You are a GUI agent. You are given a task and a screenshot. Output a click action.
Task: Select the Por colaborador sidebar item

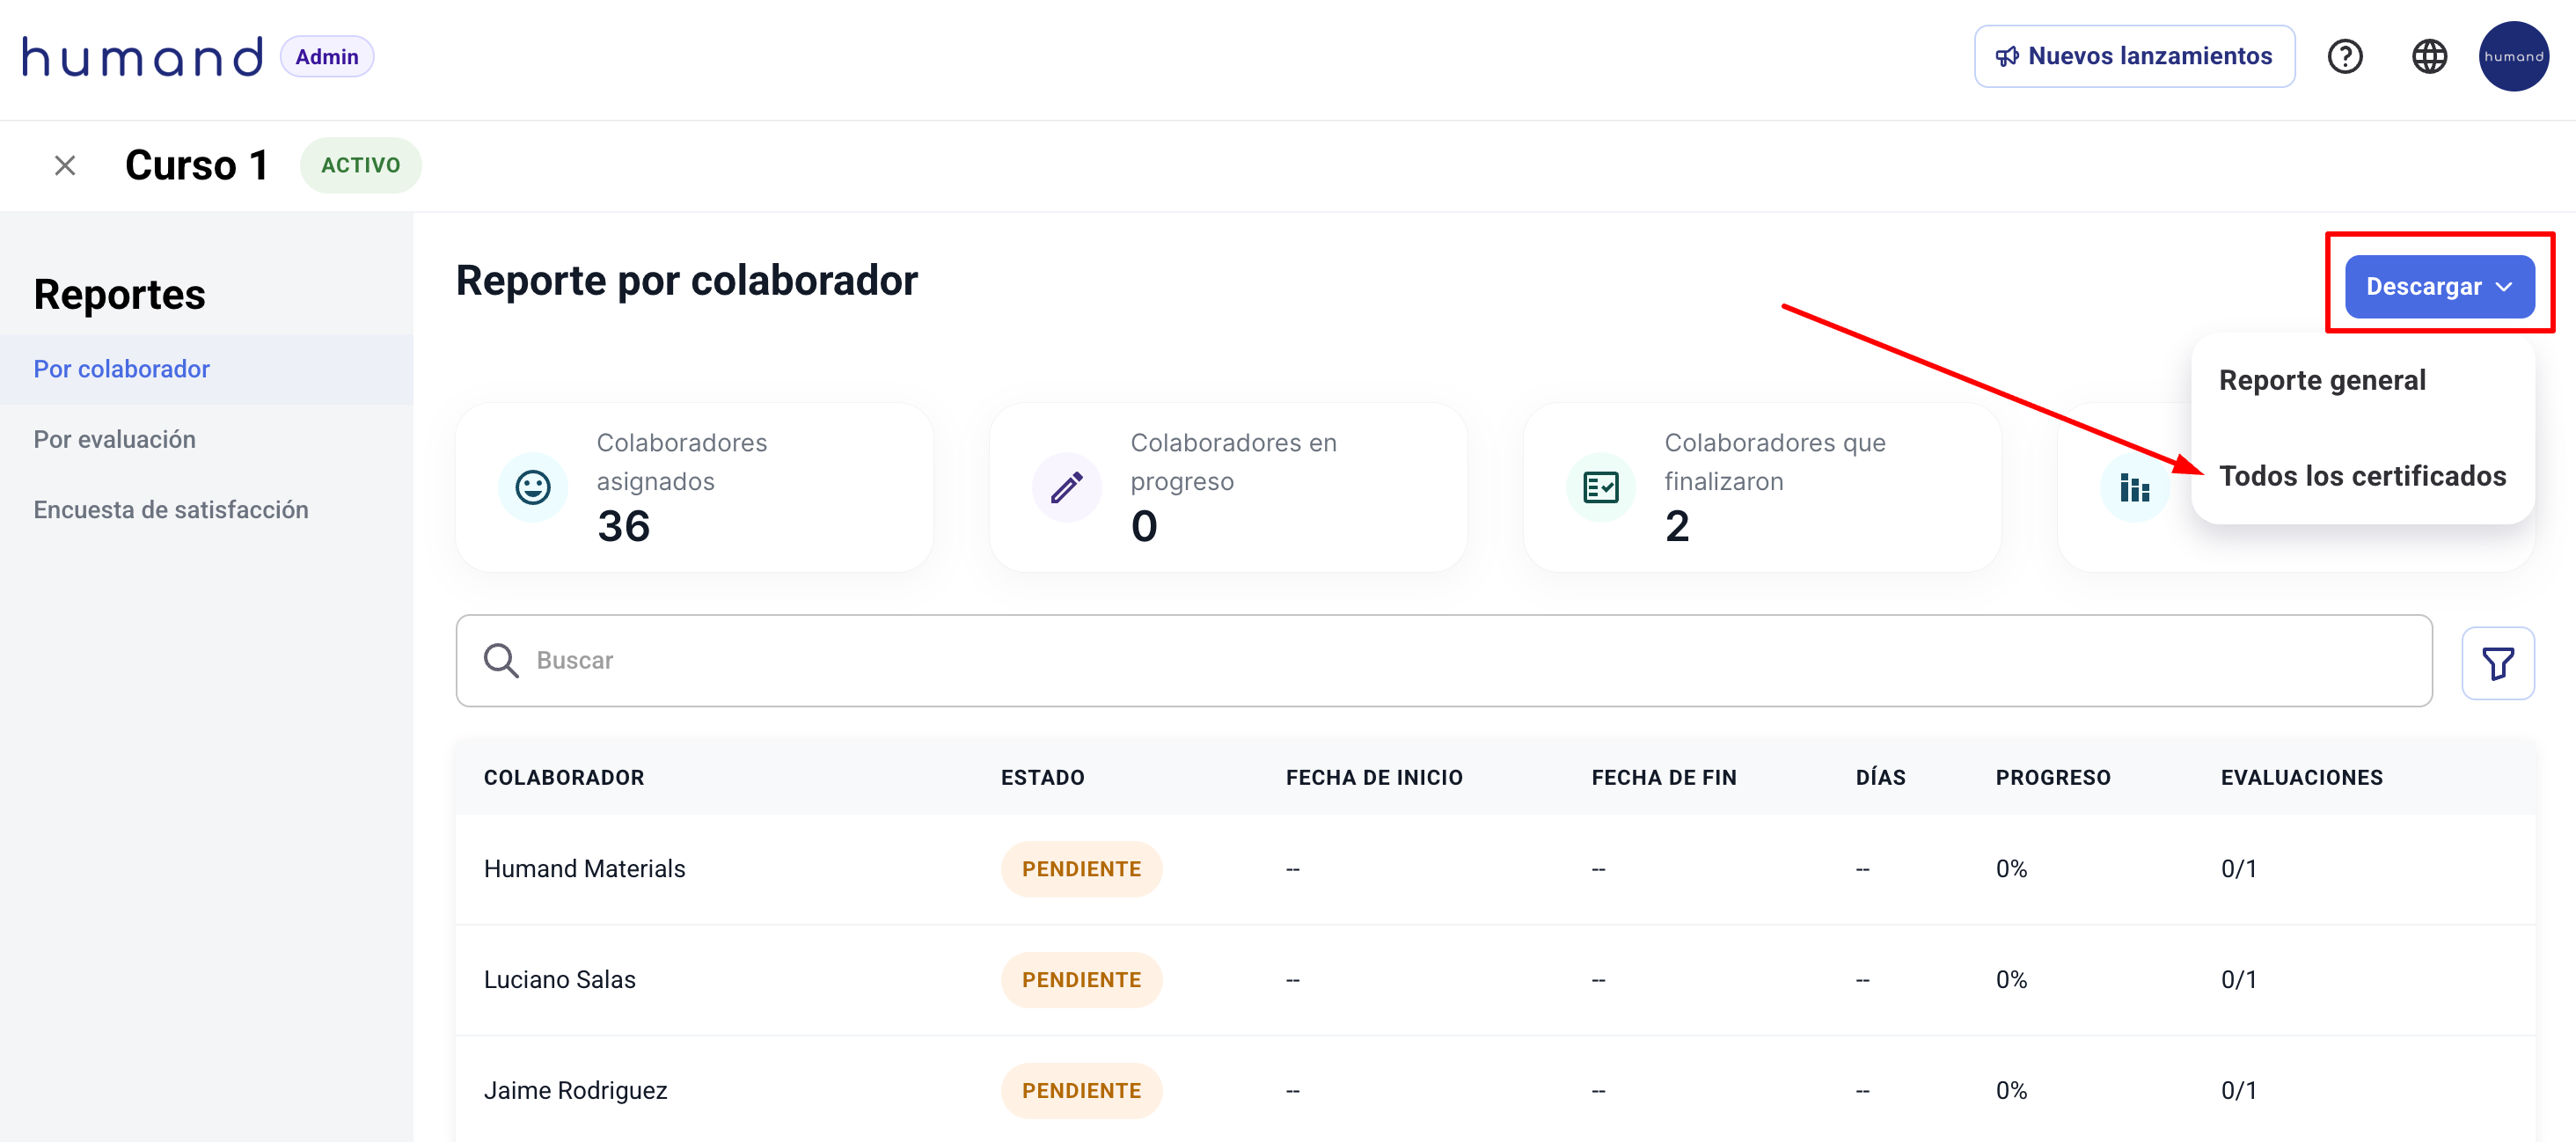[122, 369]
